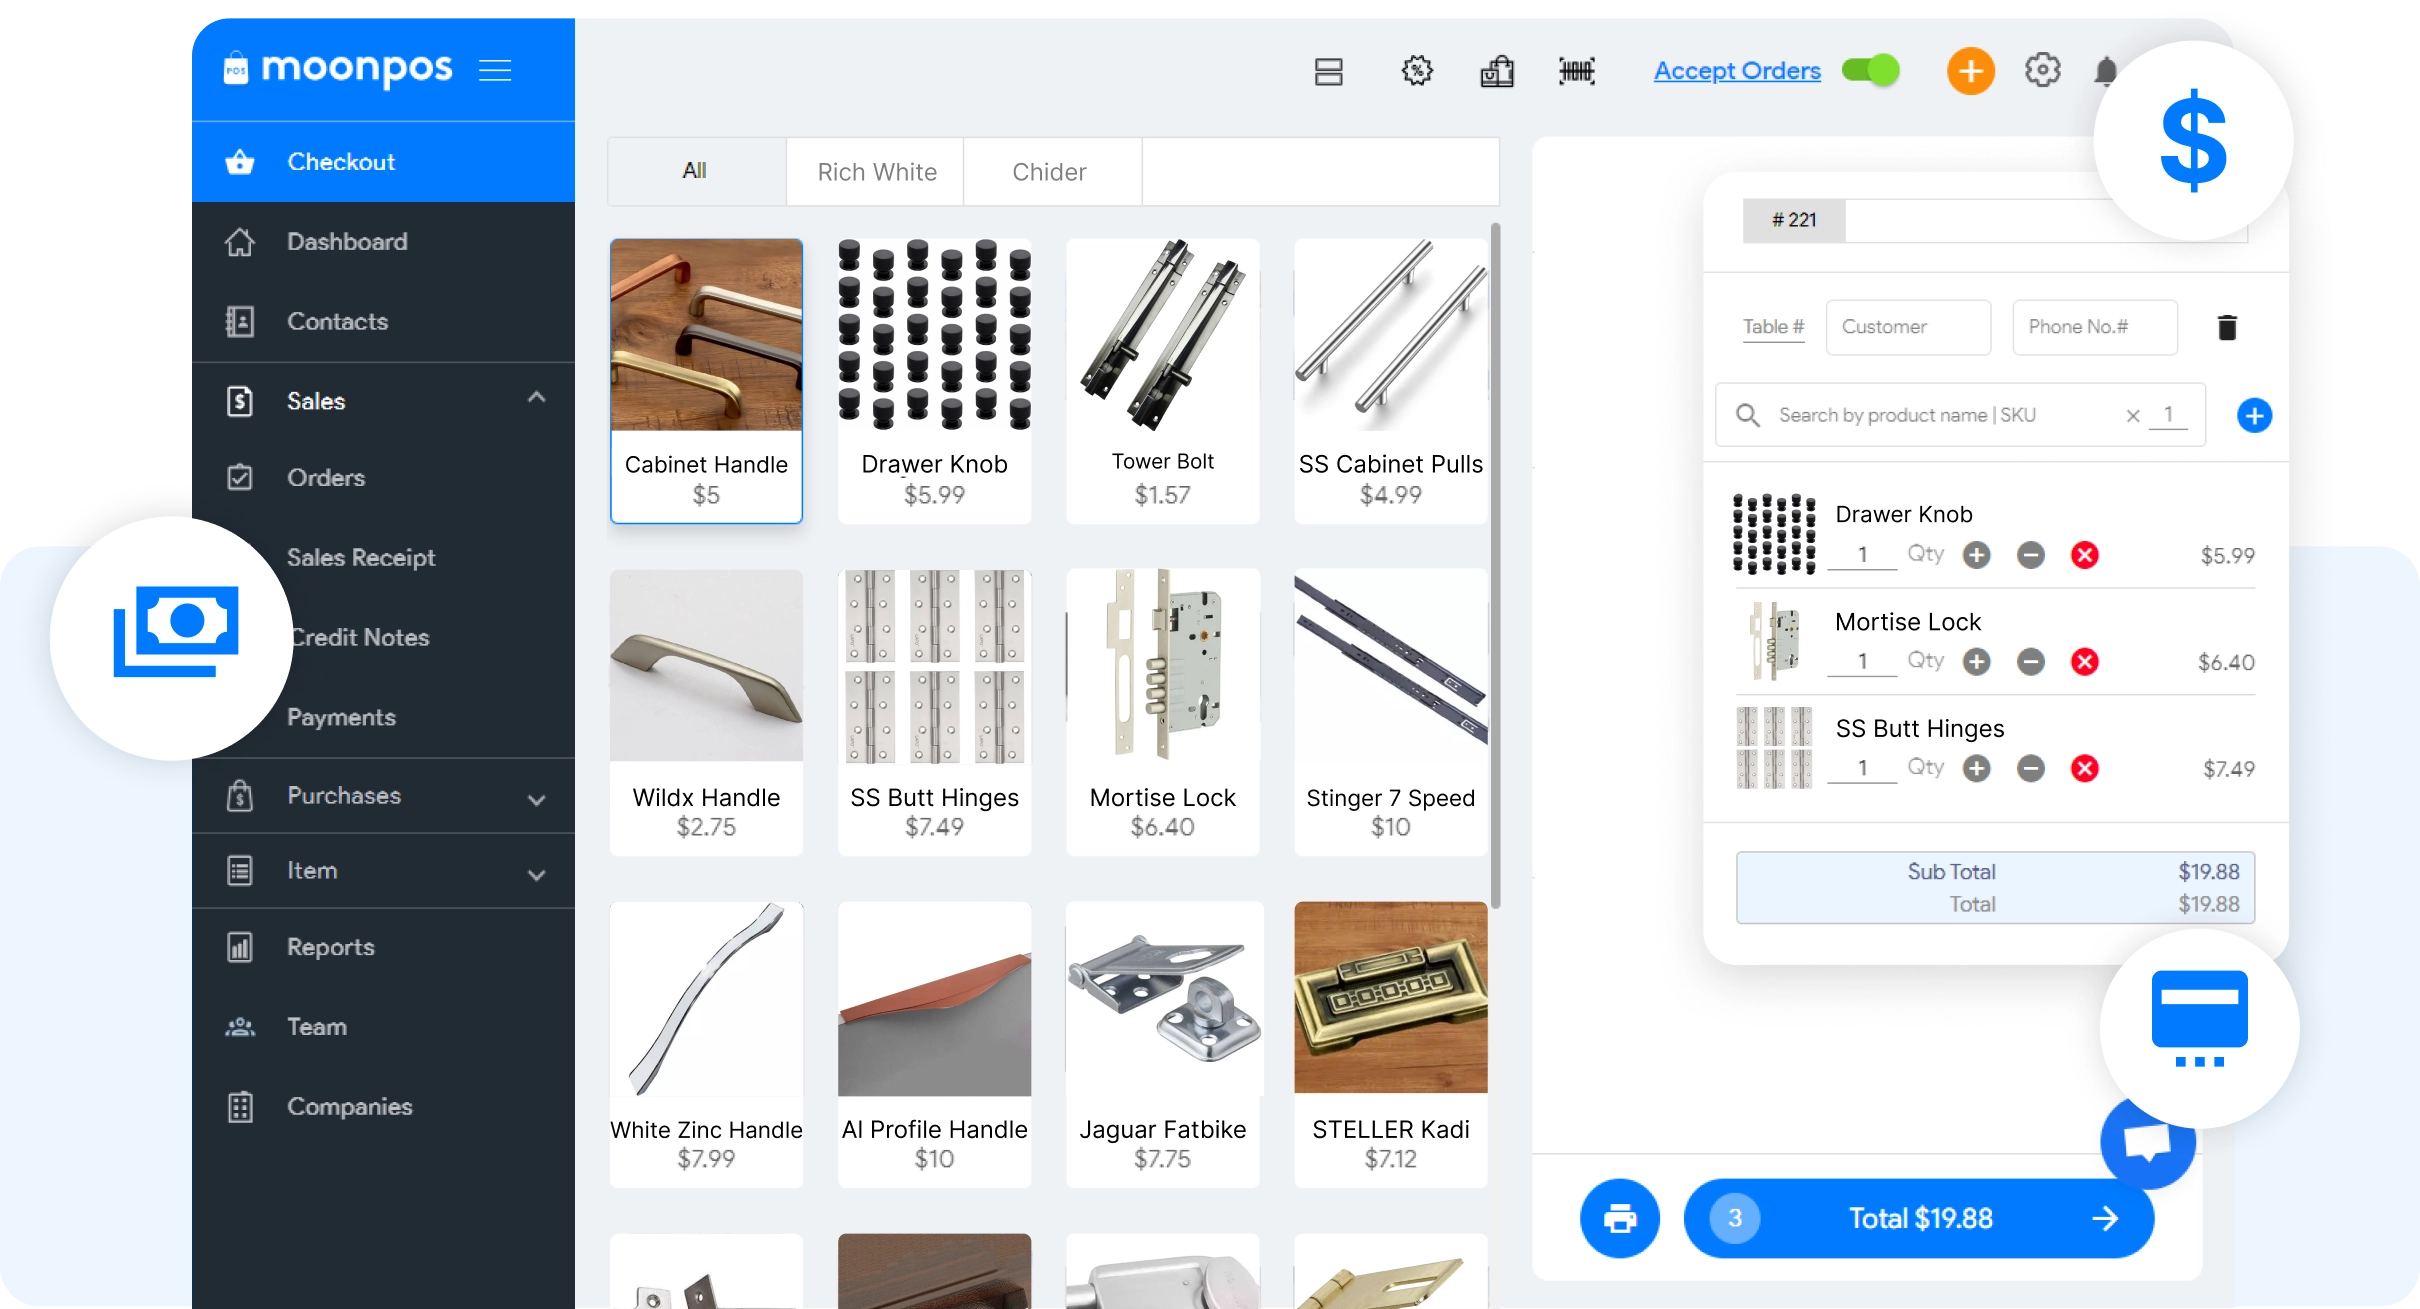
Task: Collapse the Sales menu section
Action: [x=536, y=398]
